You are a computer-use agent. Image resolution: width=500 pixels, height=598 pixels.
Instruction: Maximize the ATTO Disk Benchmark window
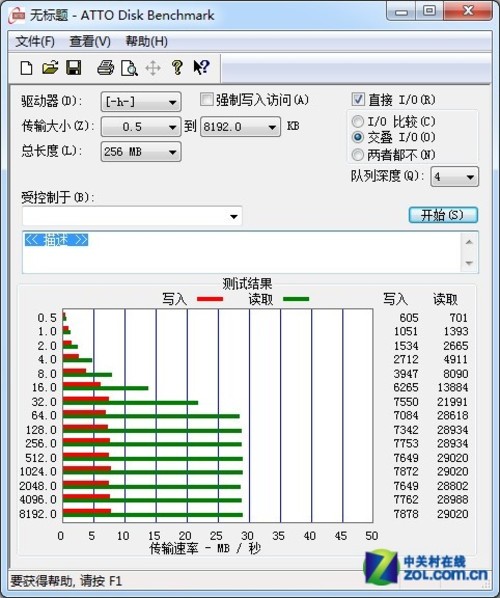click(429, 11)
